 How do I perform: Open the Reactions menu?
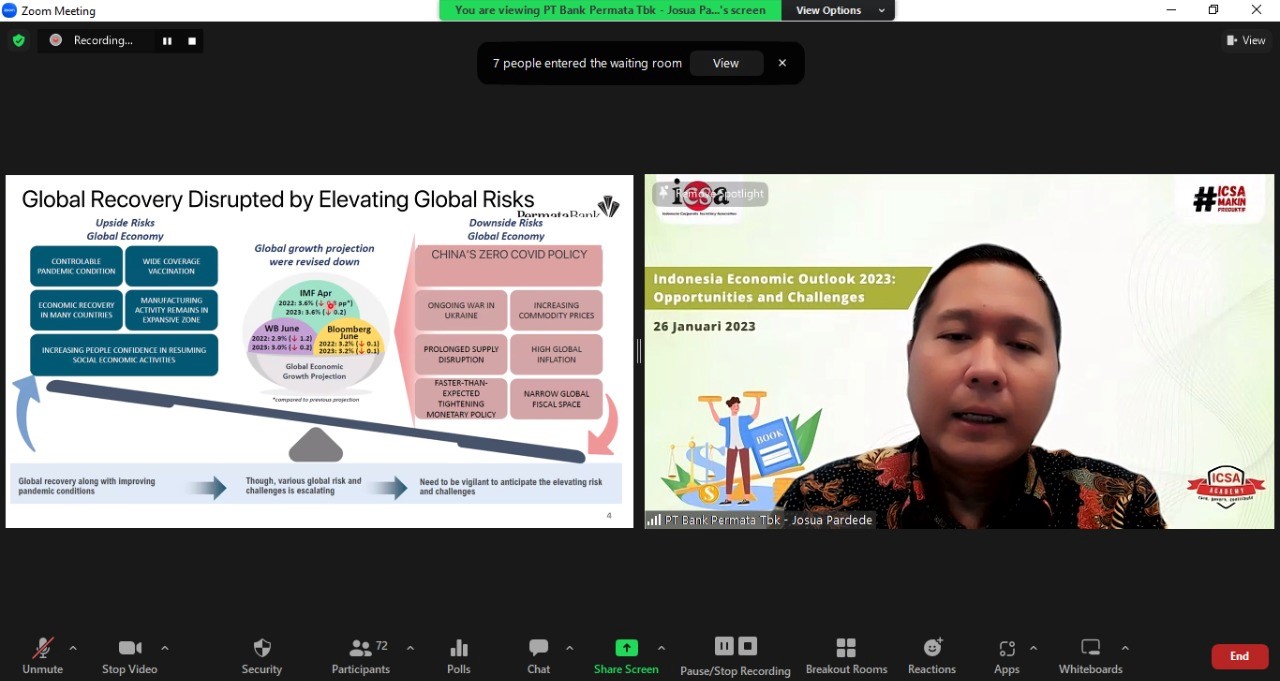coord(931,655)
